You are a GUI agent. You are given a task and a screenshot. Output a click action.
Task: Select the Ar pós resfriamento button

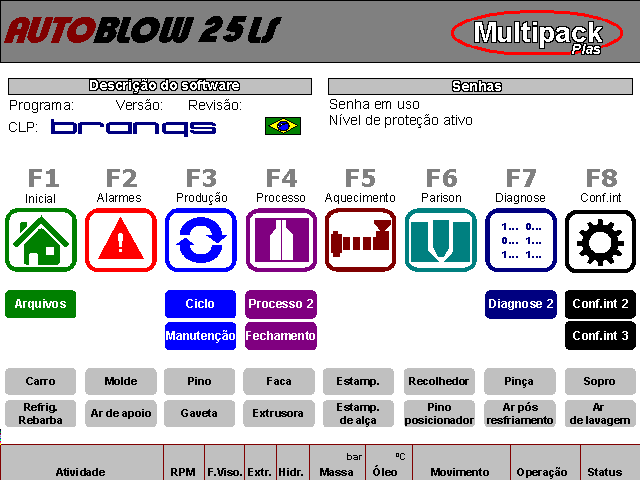tap(520, 413)
